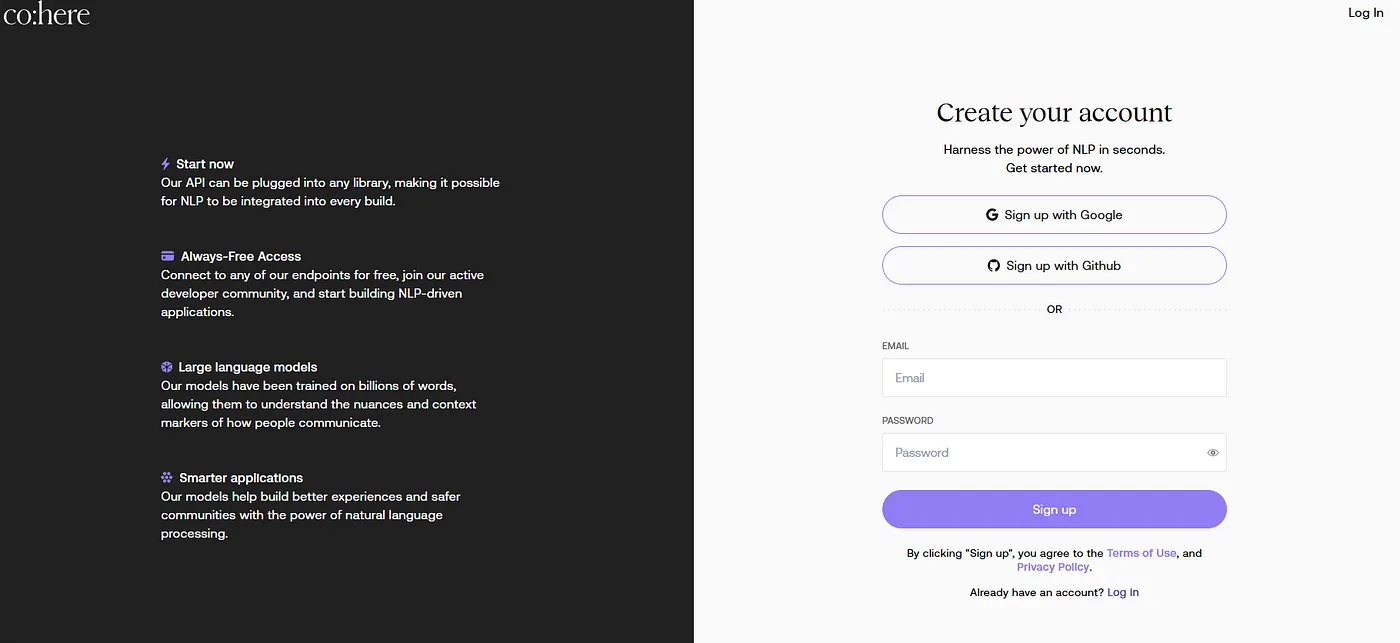This screenshot has height=643, width=1400.
Task: Open the Terms of Use link
Action: [x=1141, y=553]
